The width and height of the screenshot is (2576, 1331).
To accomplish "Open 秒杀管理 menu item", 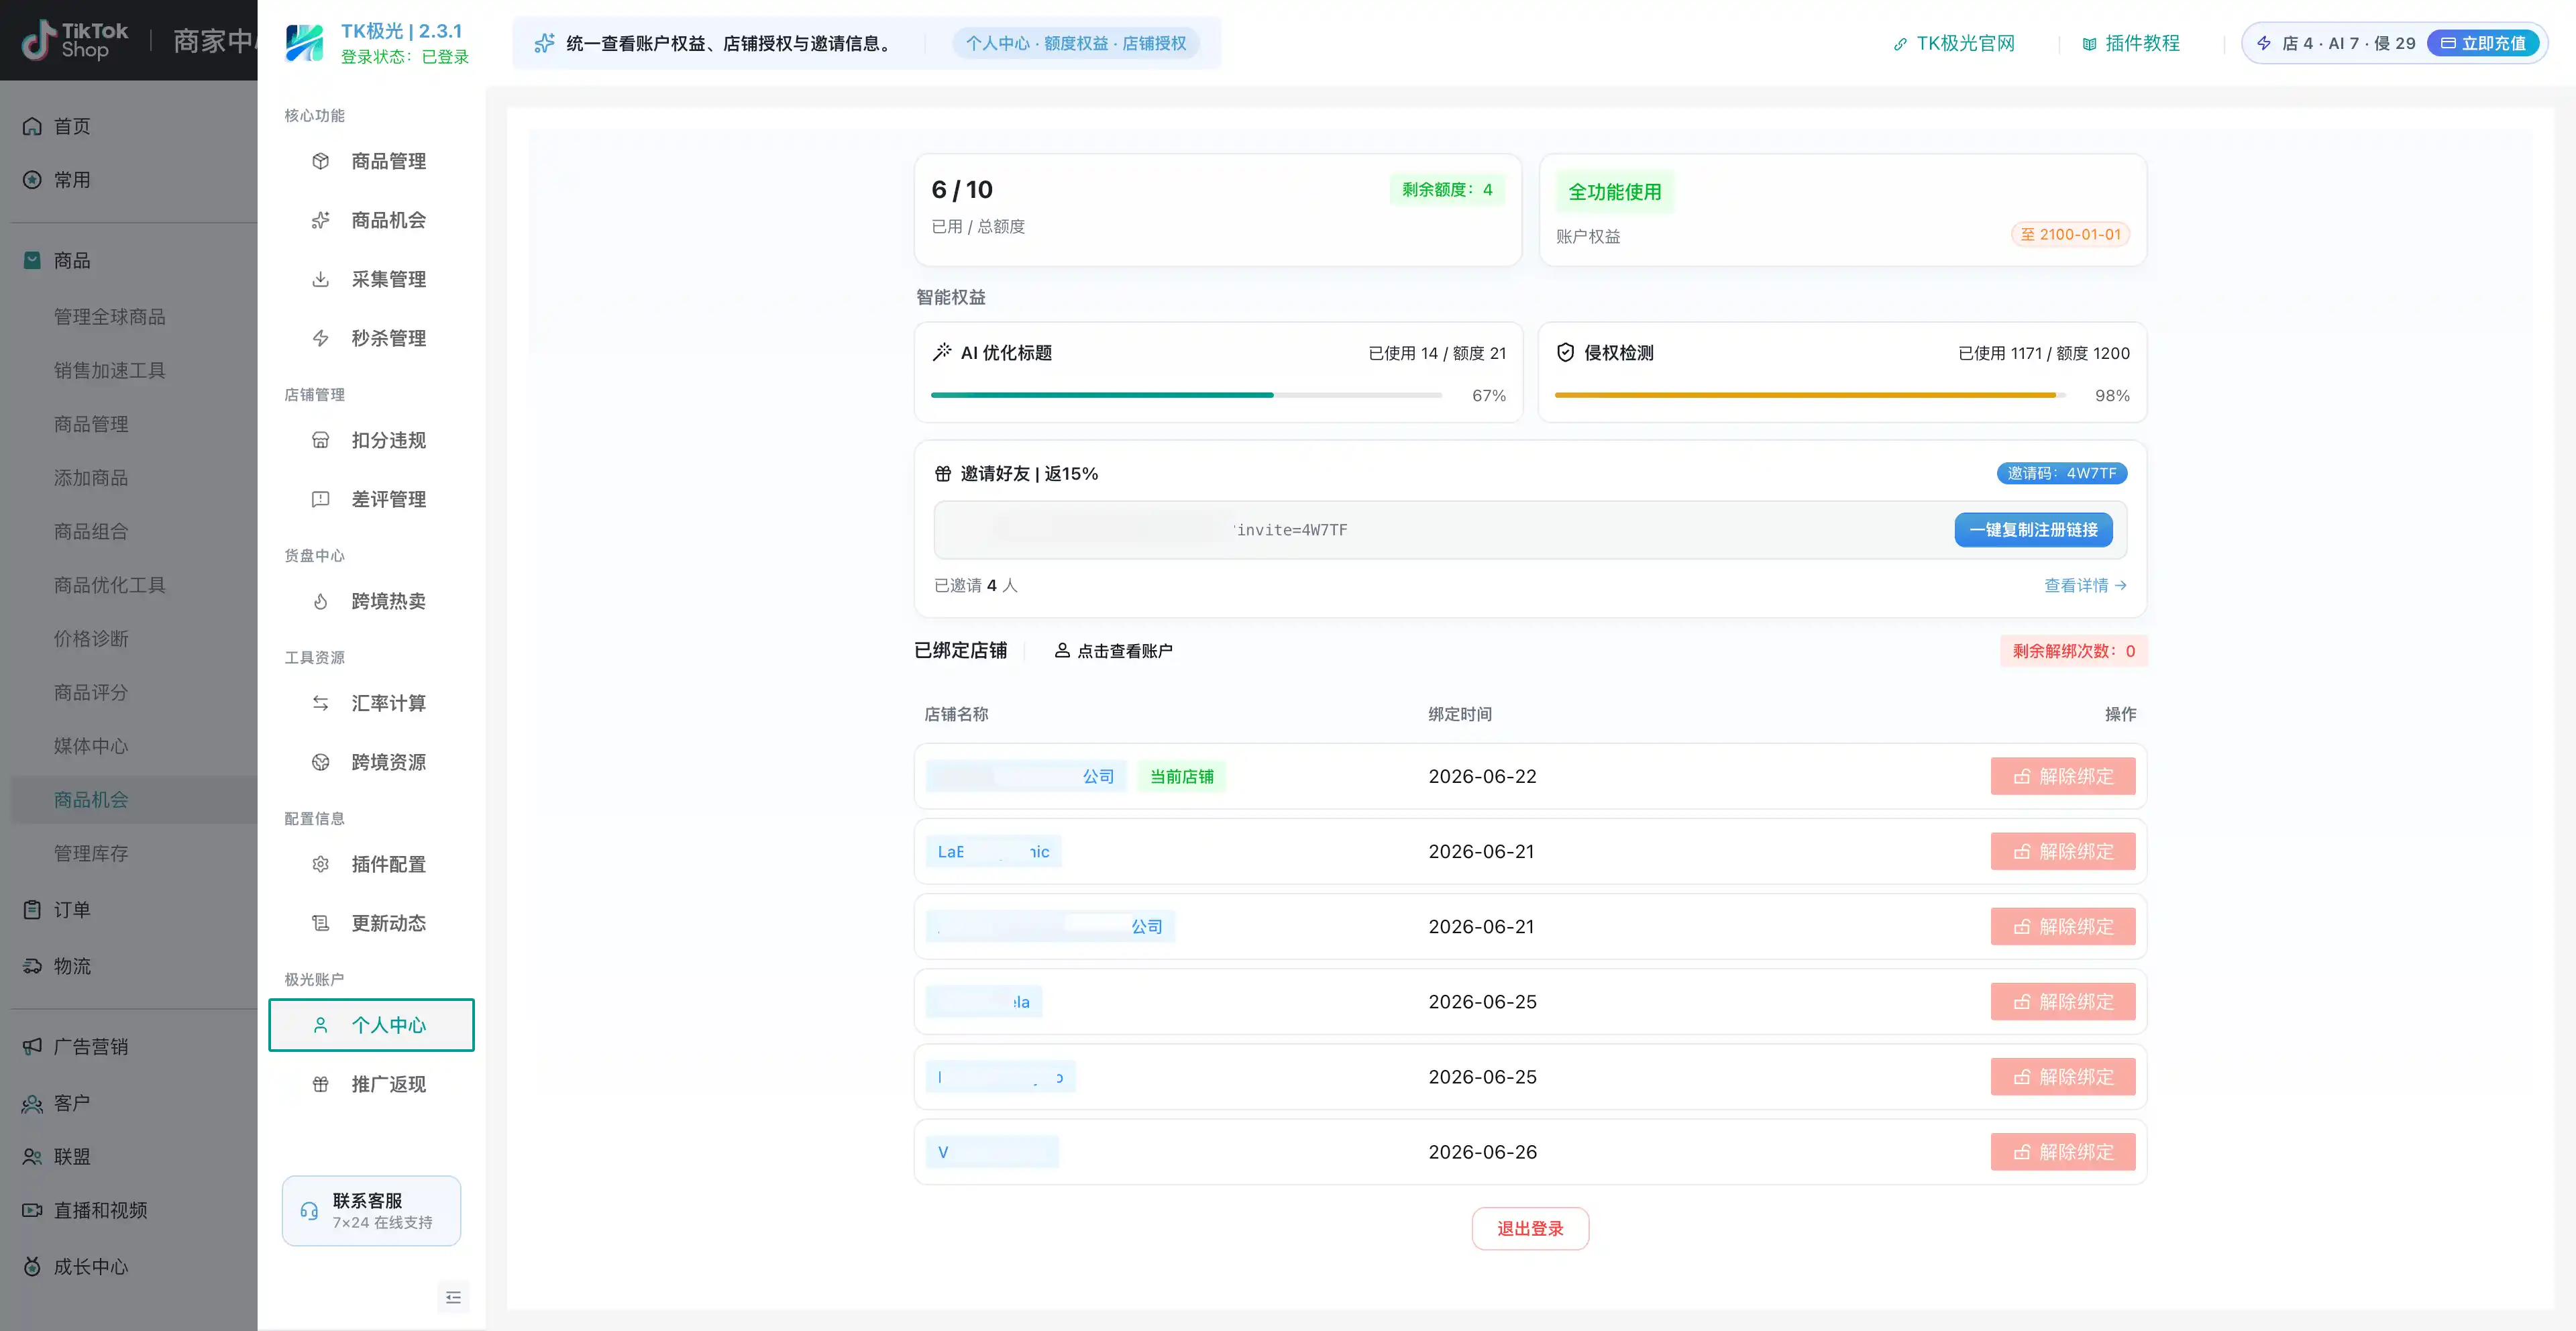I will click(371, 338).
